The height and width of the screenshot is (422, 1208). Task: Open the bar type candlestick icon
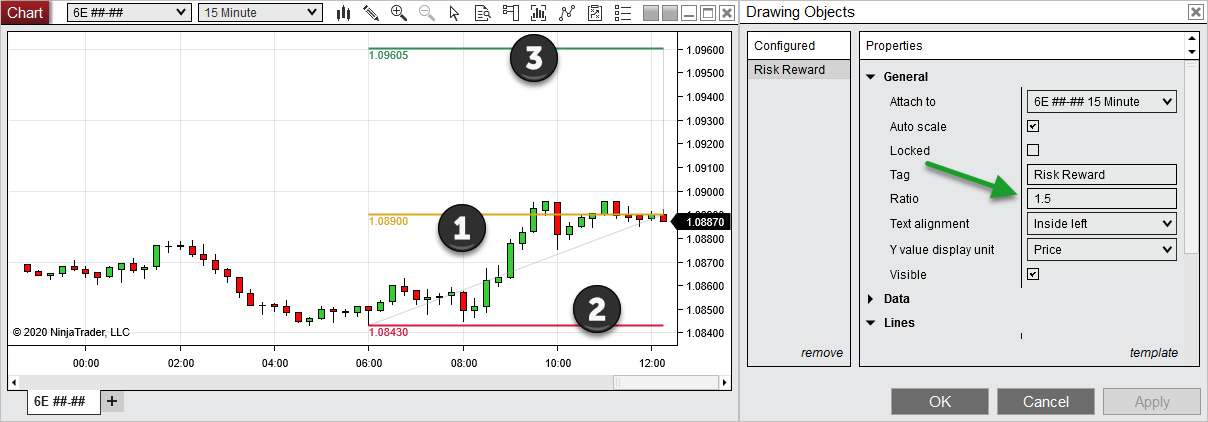pos(344,13)
